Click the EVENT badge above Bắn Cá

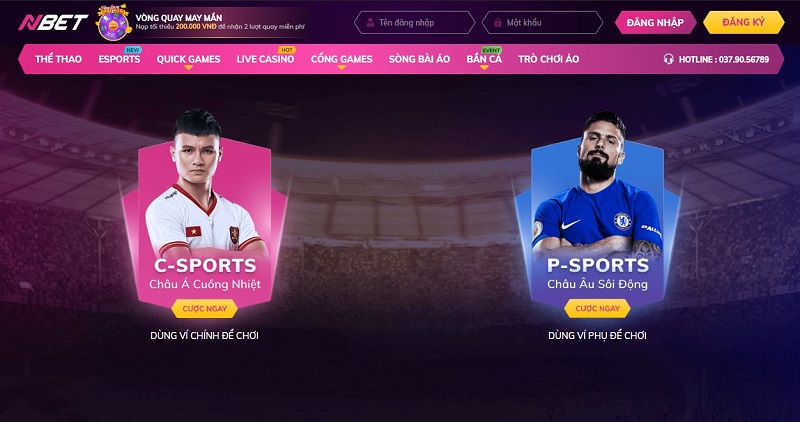(x=491, y=50)
